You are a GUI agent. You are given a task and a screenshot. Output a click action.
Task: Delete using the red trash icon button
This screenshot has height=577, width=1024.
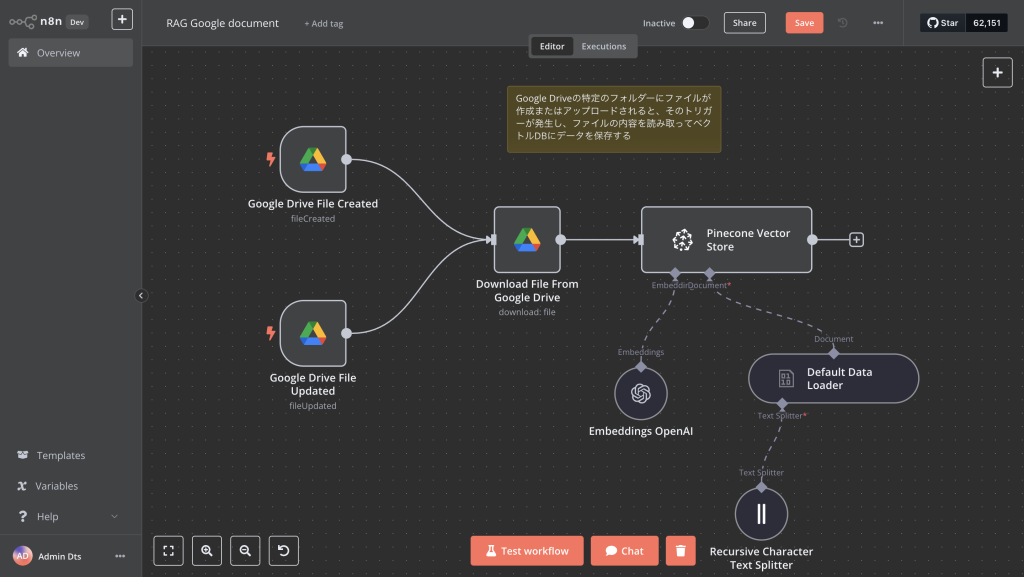coord(680,551)
